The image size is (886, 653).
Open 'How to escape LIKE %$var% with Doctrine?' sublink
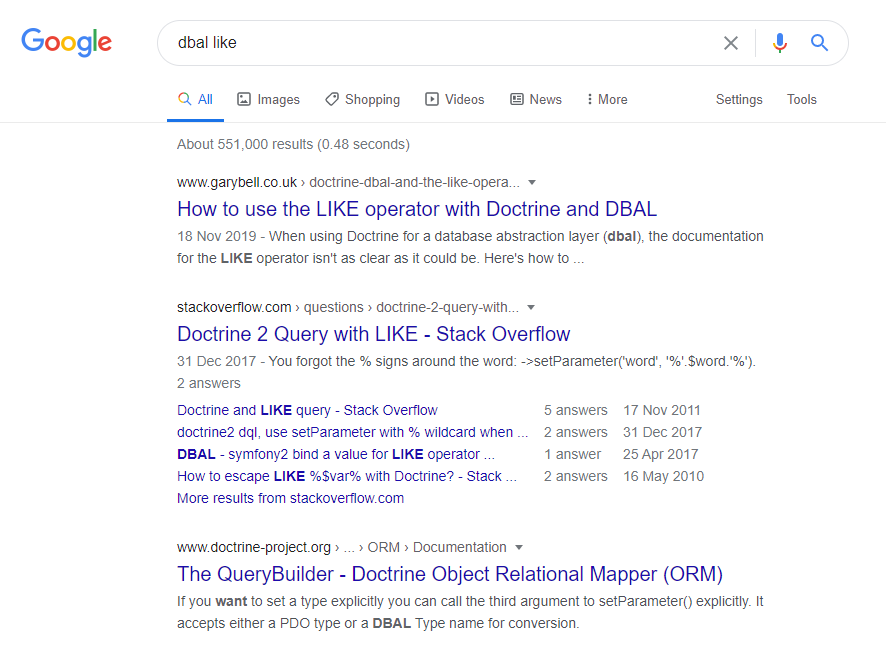[346, 476]
